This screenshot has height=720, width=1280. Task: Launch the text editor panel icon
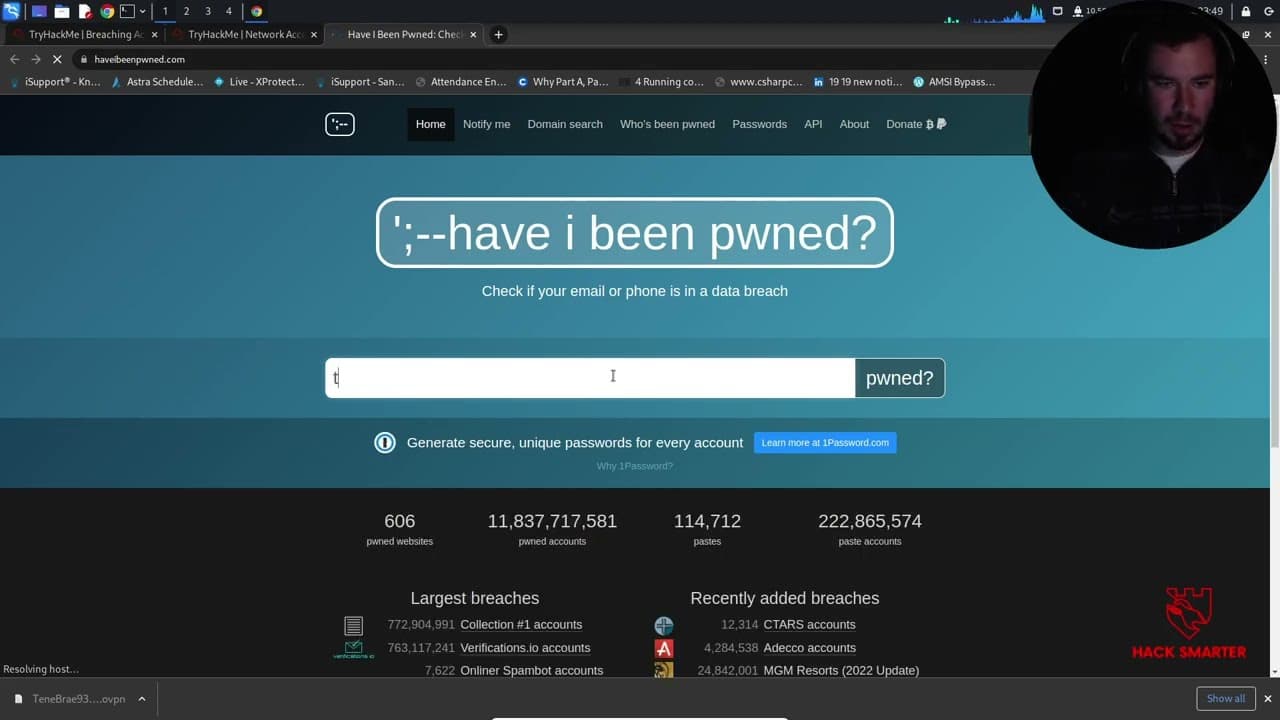pos(85,11)
